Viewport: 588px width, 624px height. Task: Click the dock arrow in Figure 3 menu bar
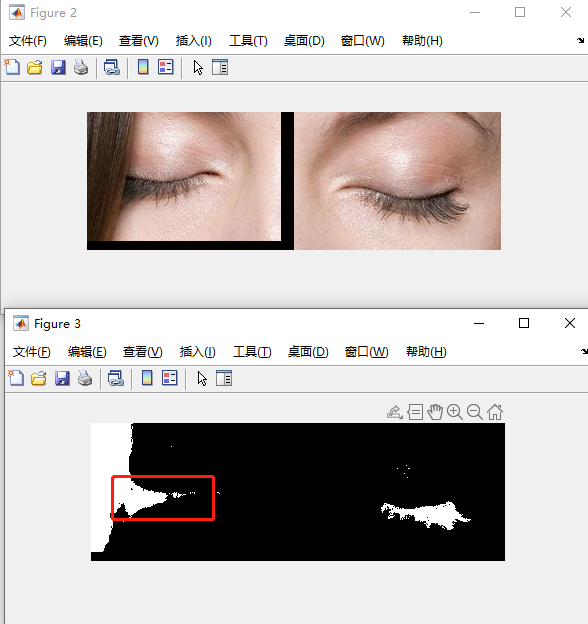pos(584,351)
